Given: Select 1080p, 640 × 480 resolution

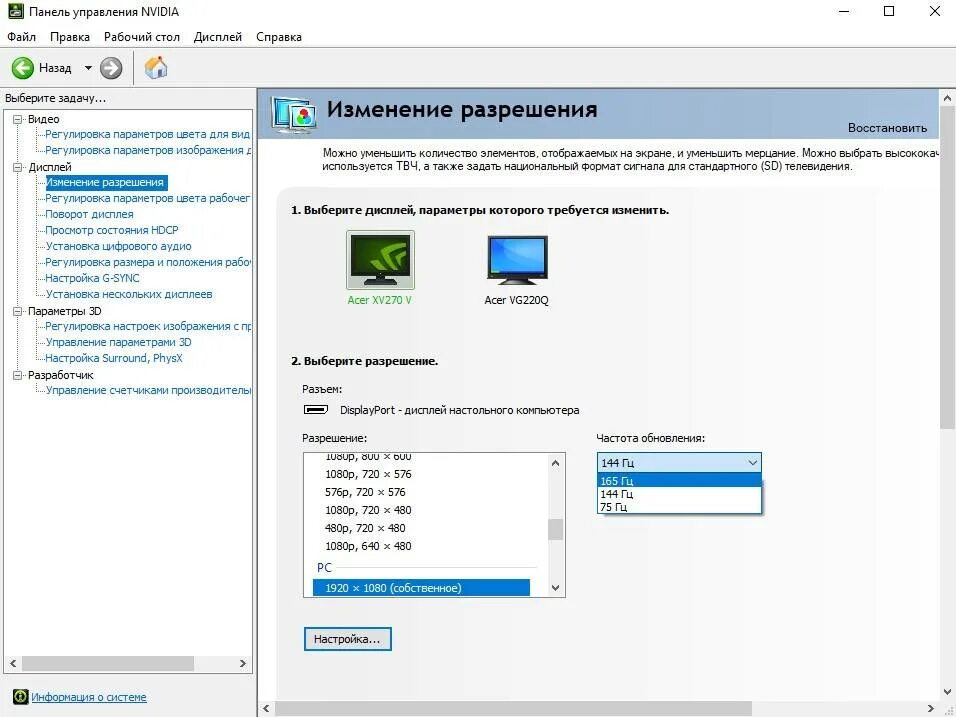Looking at the screenshot, I should point(368,546).
